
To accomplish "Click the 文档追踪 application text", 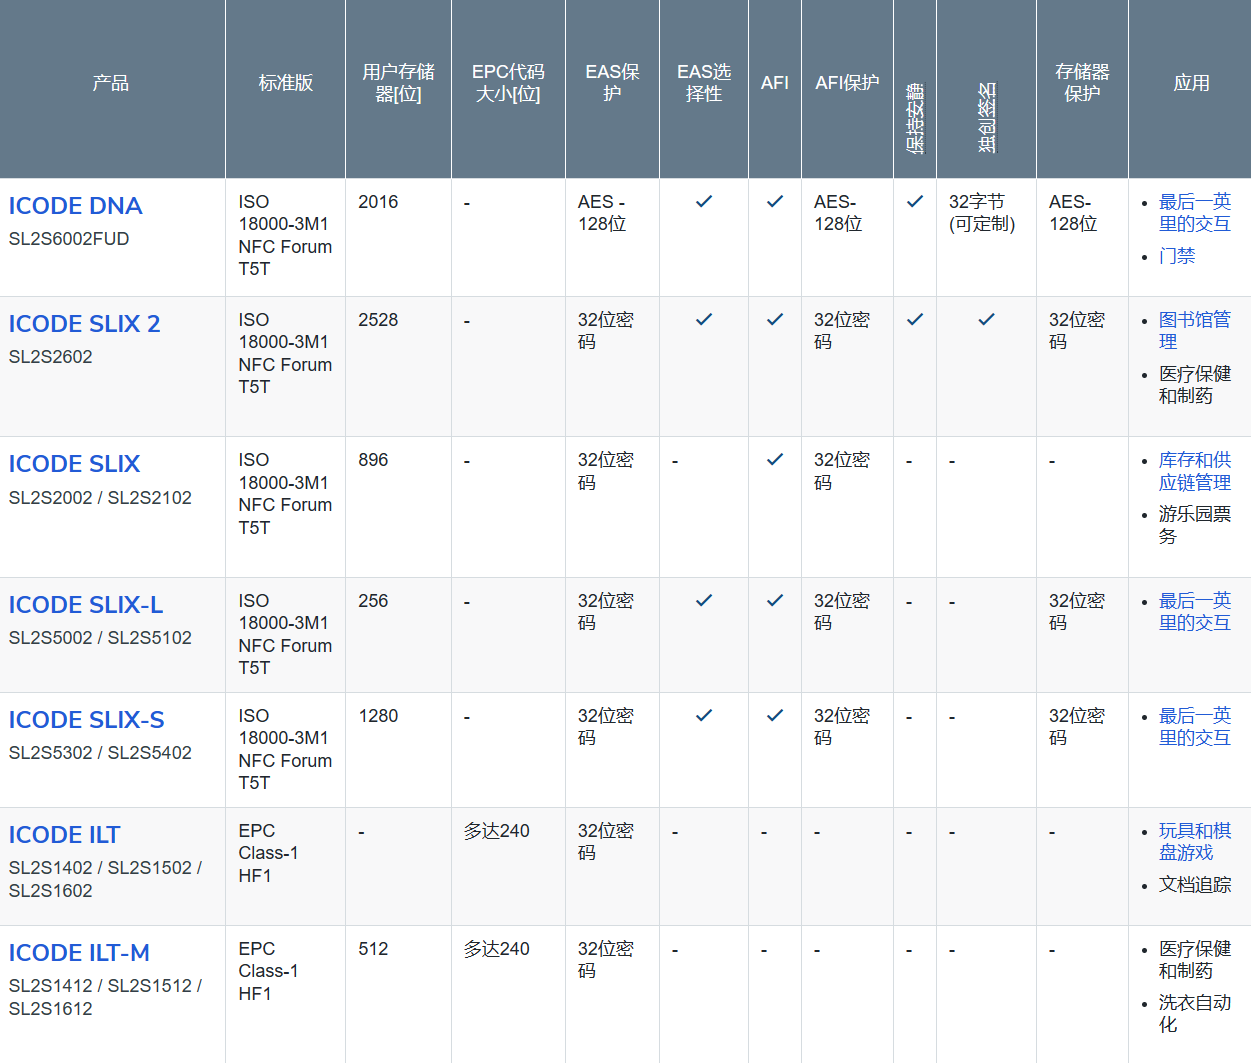I will 1194,885.
